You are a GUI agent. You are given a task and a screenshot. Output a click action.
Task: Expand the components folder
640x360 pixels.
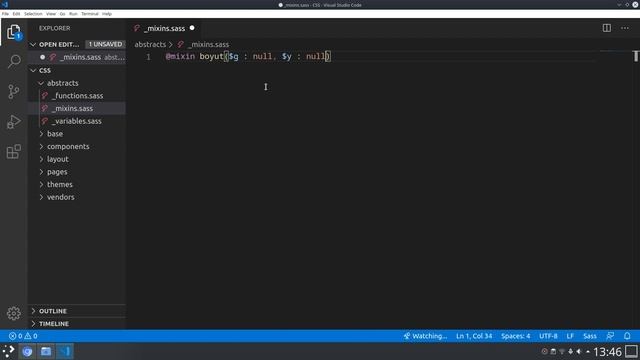pos(41,147)
